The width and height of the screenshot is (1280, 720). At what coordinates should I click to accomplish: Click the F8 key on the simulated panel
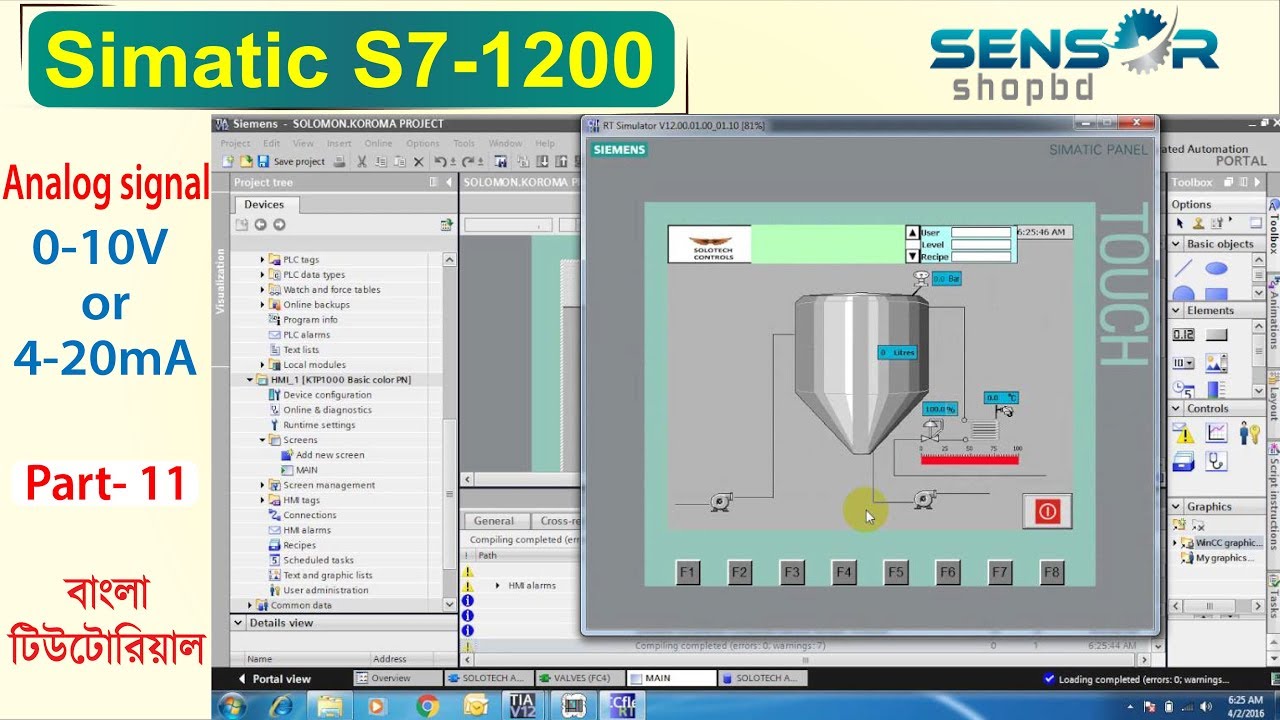(x=1051, y=572)
